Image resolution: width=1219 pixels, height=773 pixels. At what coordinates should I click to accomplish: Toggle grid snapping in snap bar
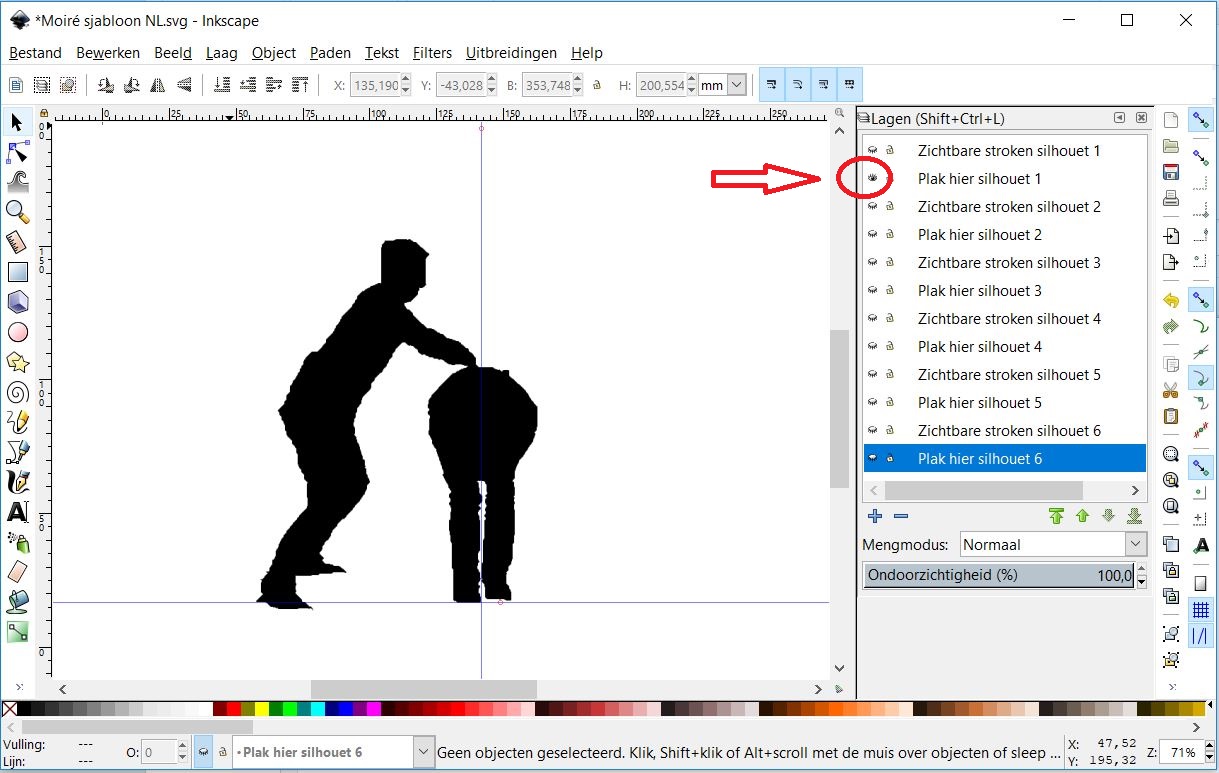1201,609
